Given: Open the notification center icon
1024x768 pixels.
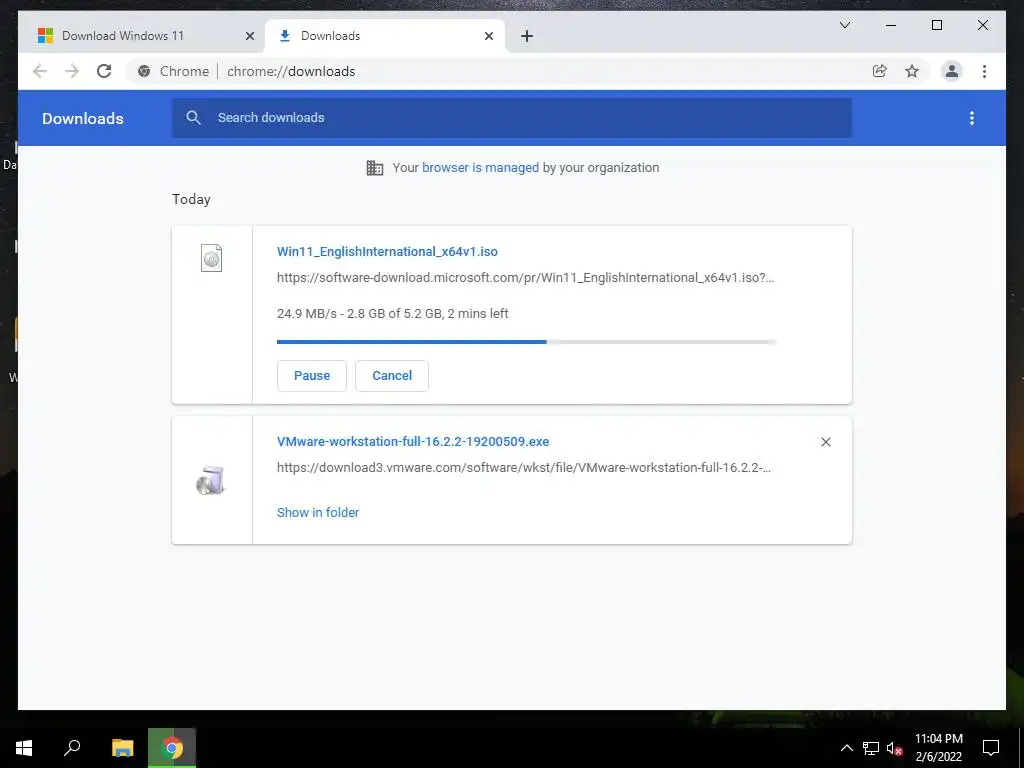Looking at the screenshot, I should pos(991,748).
